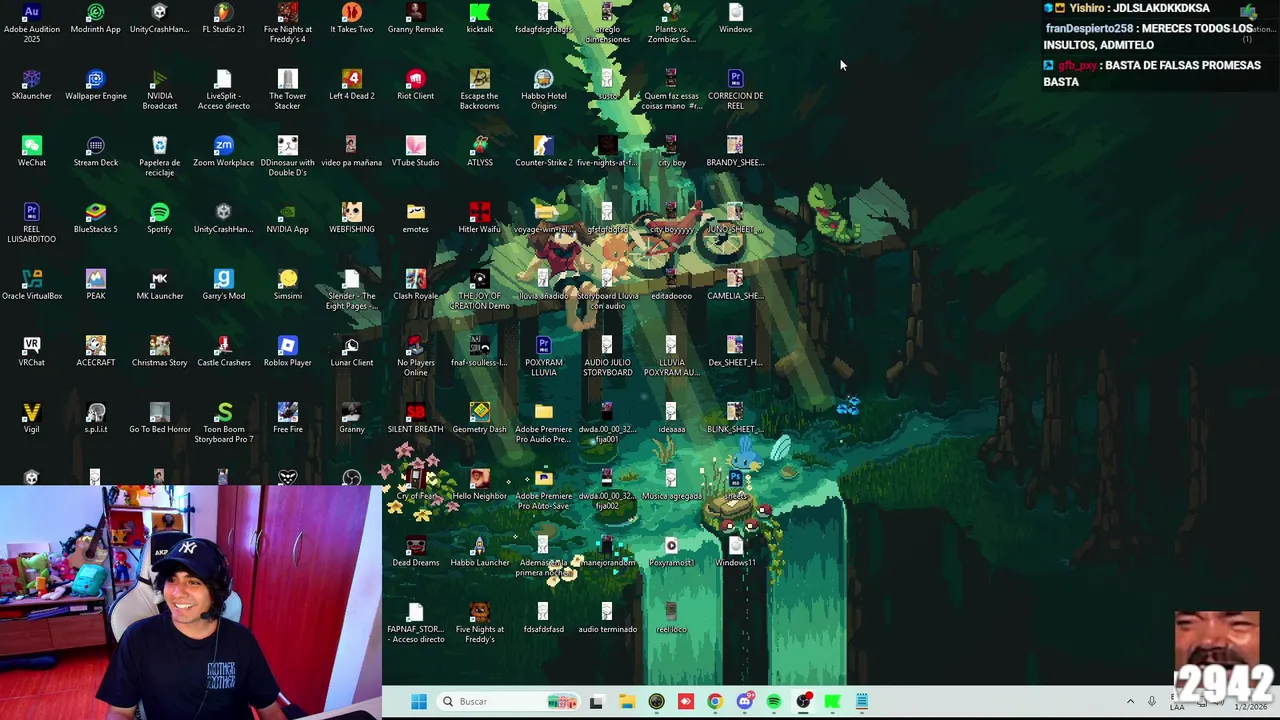Open the Geometry Dash shortcut
The height and width of the screenshot is (720, 1280).
pyautogui.click(x=479, y=419)
